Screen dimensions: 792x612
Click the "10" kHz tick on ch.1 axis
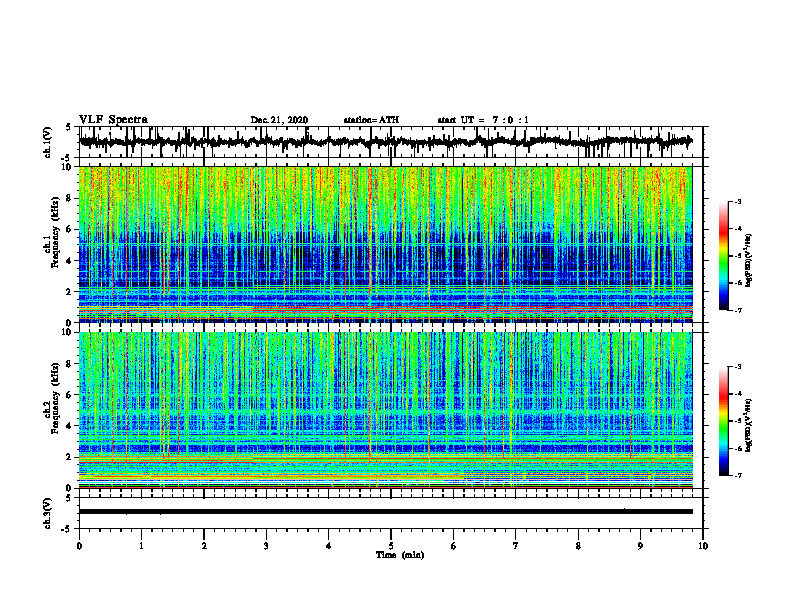68,167
